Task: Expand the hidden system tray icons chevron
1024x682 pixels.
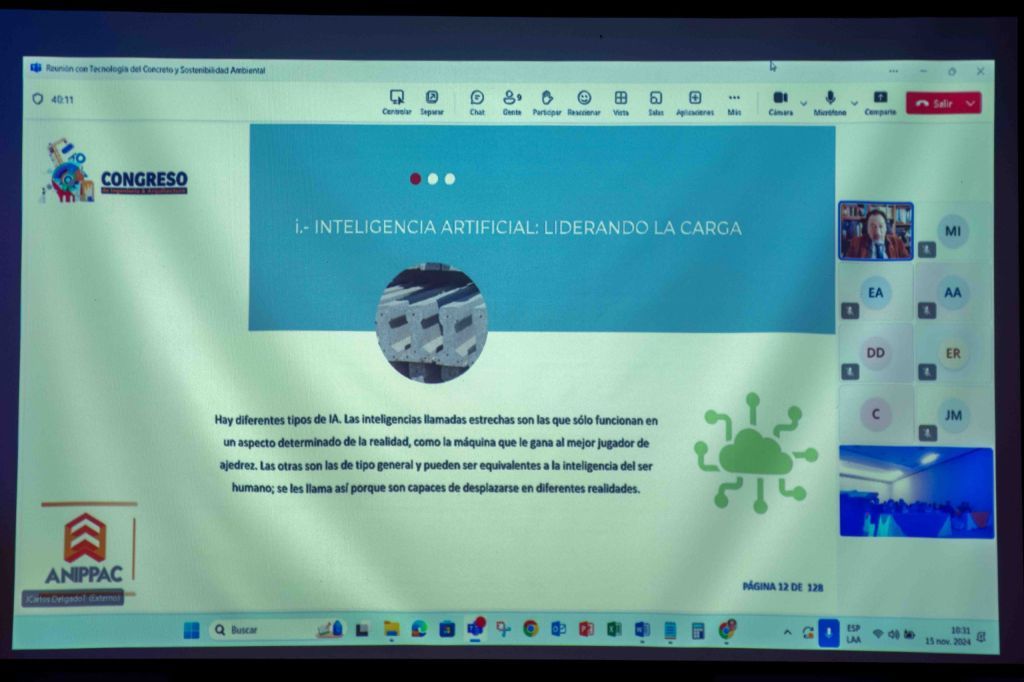Action: [788, 632]
